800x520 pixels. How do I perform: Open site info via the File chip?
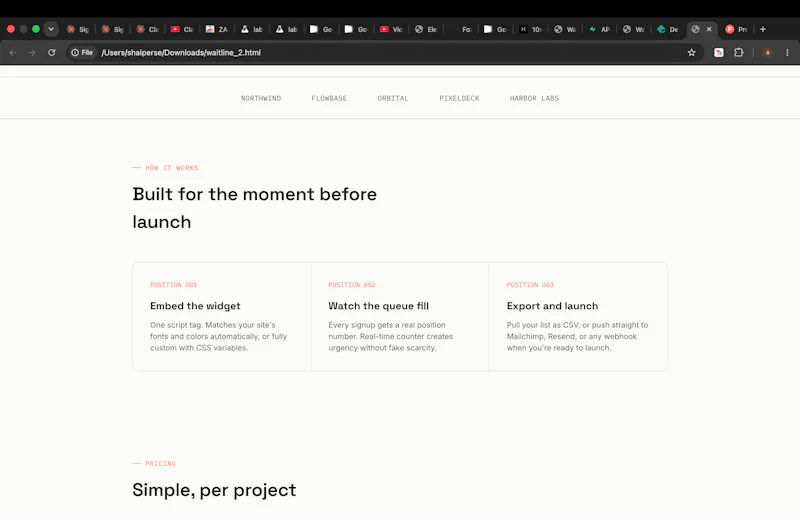pyautogui.click(x=82, y=53)
